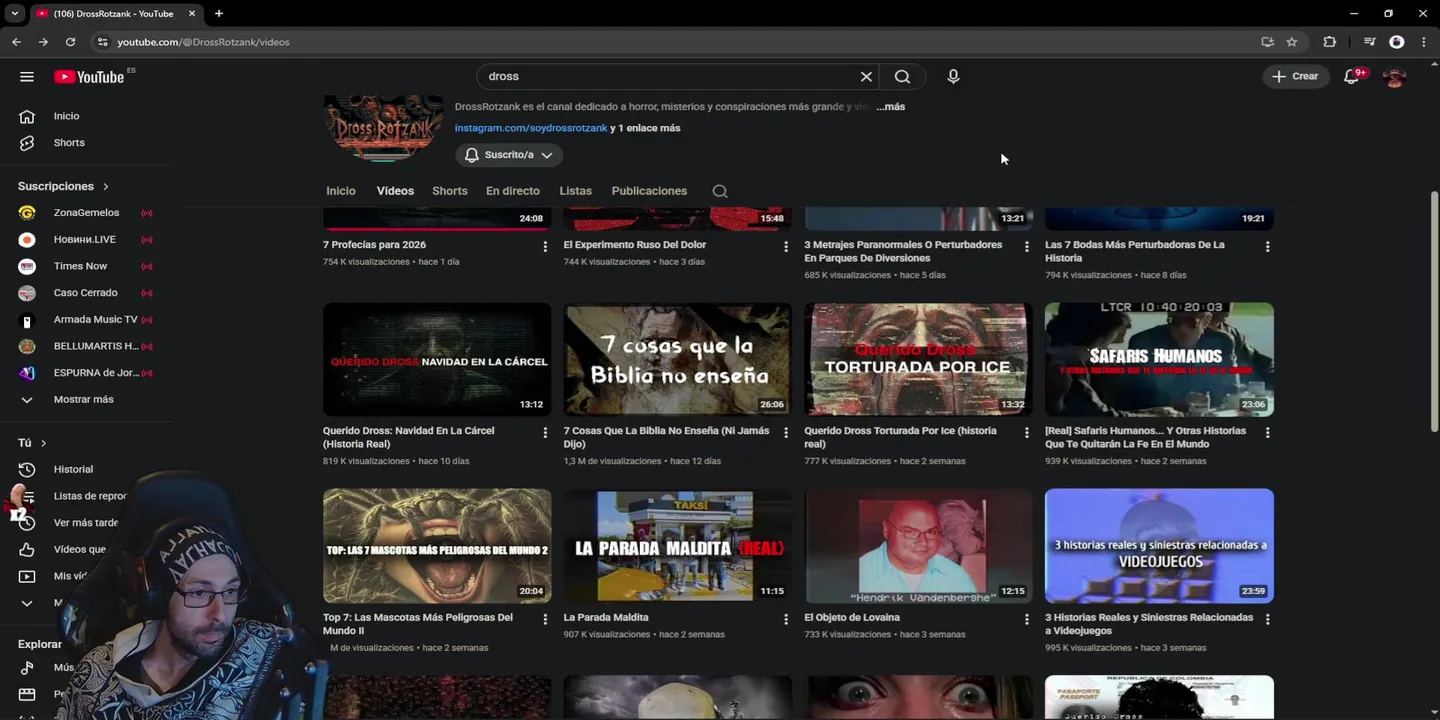1440x720 pixels.
Task: Open options for 3 Metrajes Paranormales video
Action: 1027,246
